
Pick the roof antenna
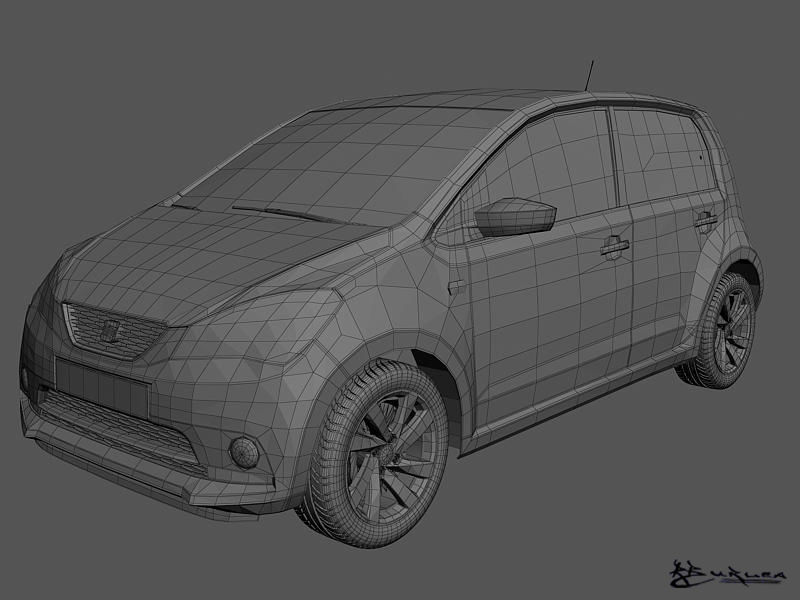coord(589,76)
